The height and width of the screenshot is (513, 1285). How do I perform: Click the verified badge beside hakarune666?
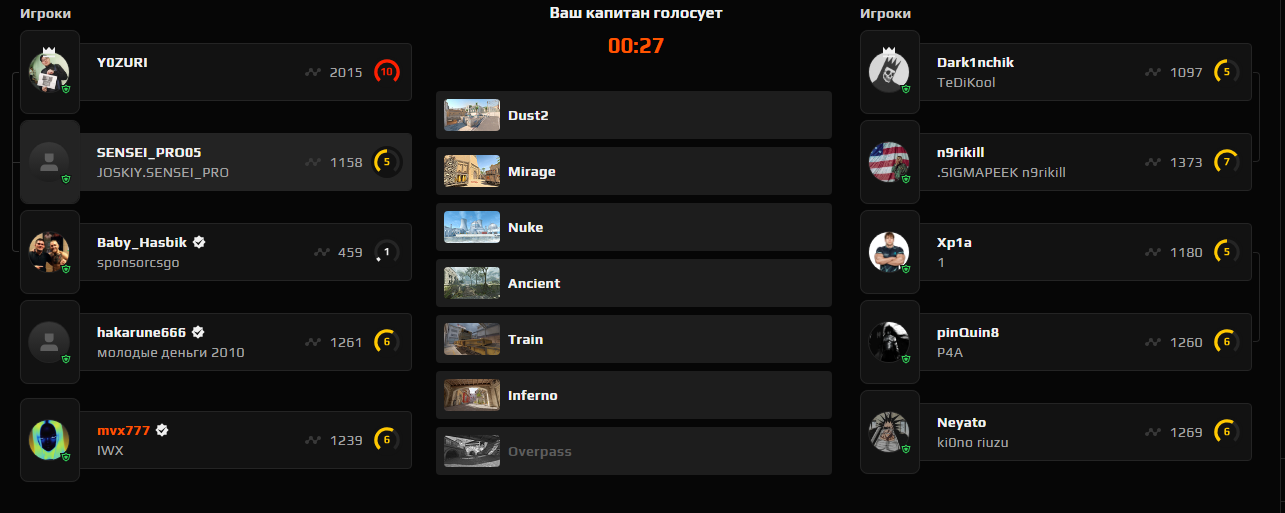point(198,332)
